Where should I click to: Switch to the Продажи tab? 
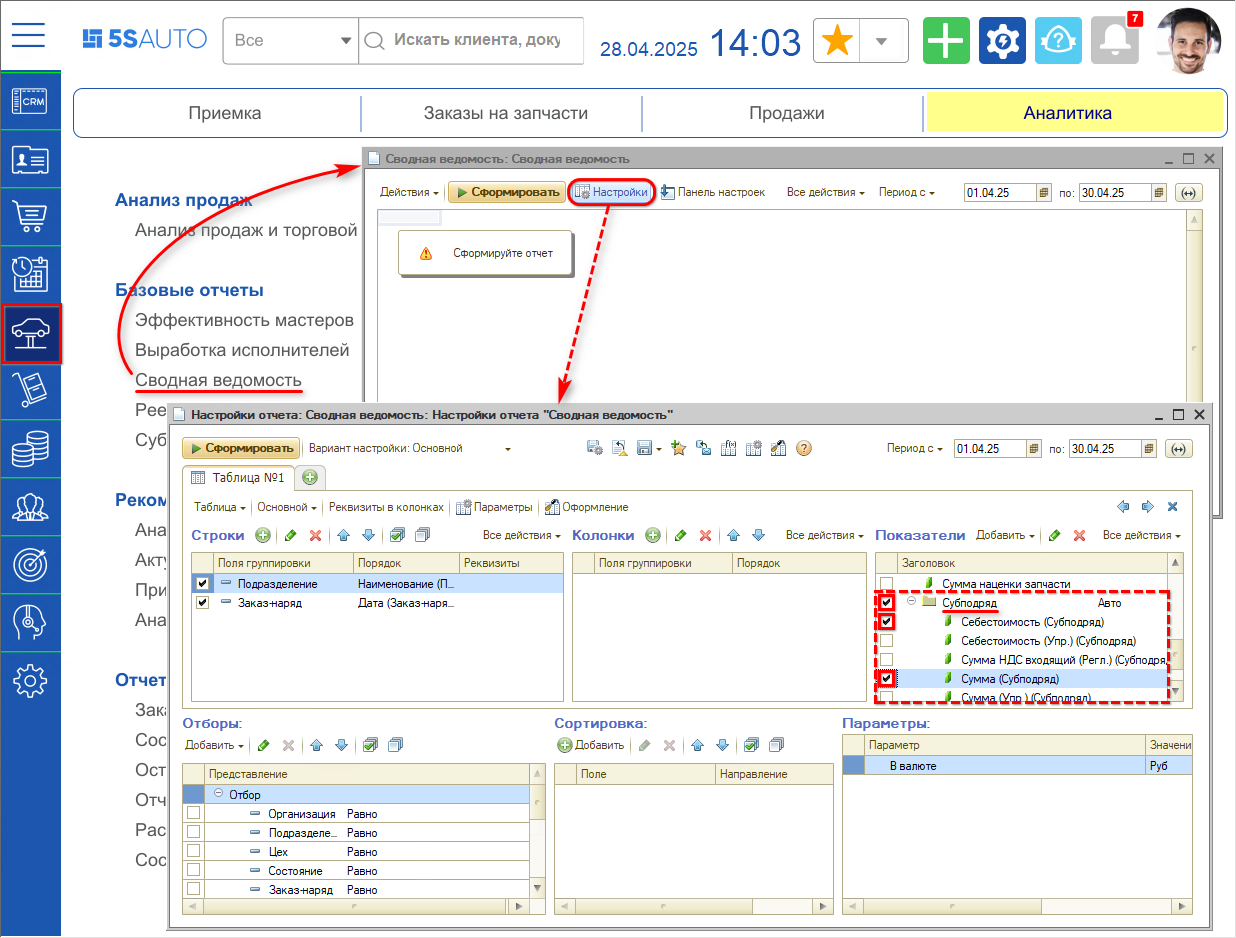pos(786,113)
